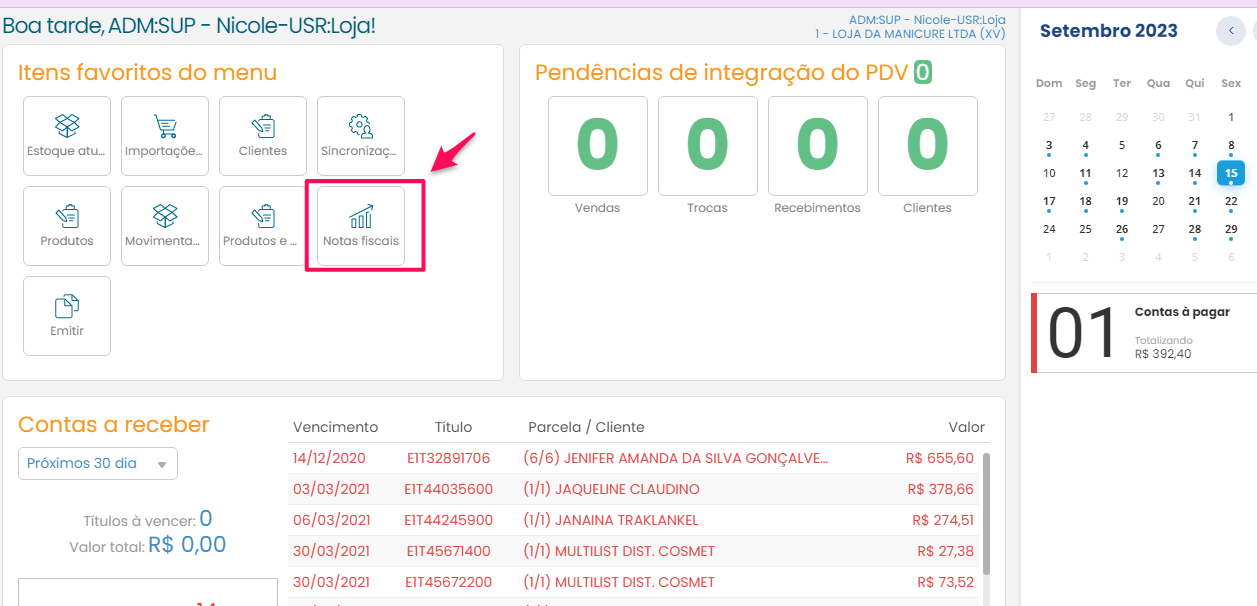Select day 15 in the calendar

1231,173
